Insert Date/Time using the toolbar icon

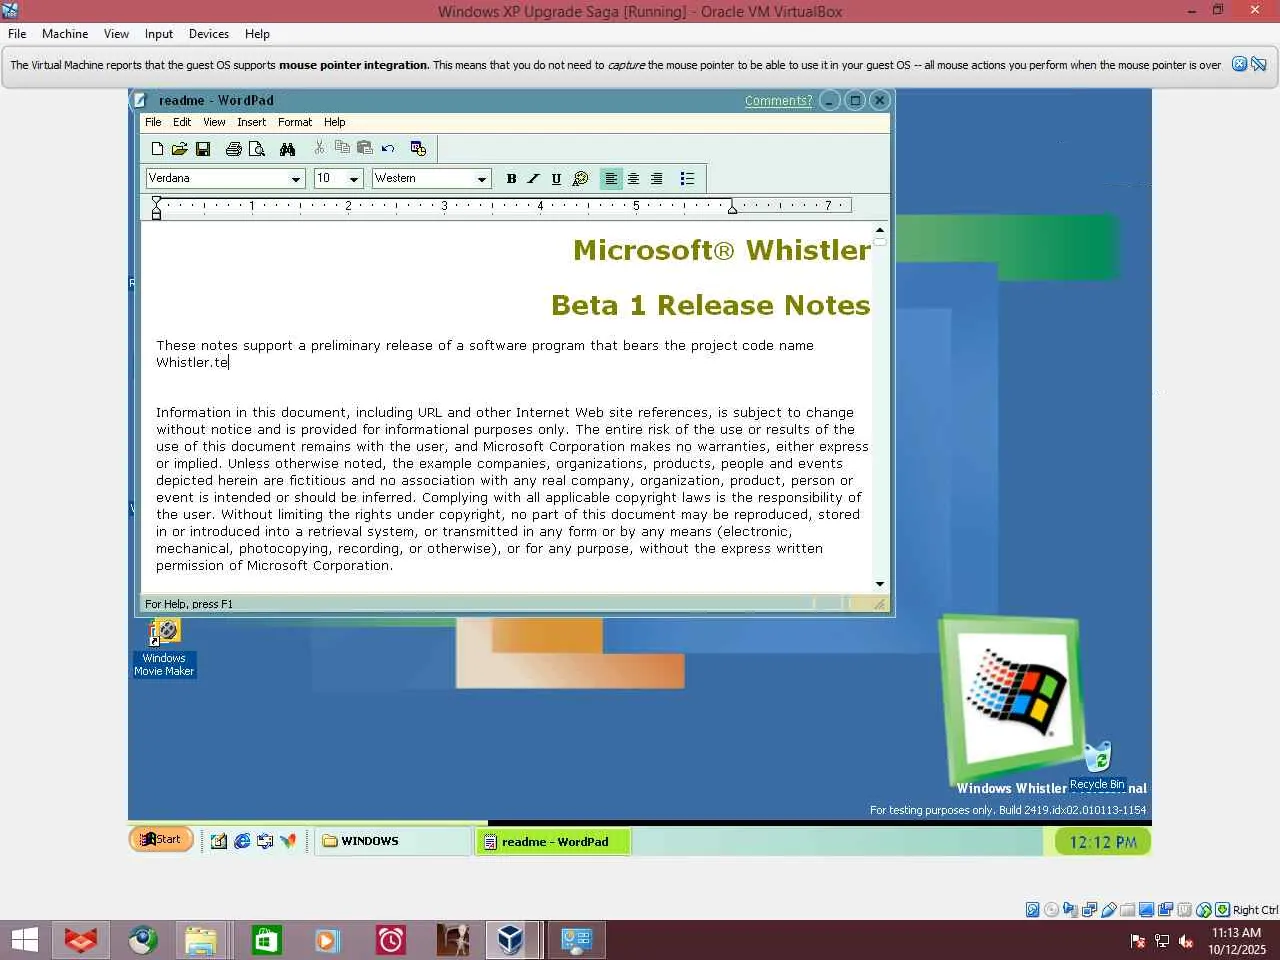419,149
